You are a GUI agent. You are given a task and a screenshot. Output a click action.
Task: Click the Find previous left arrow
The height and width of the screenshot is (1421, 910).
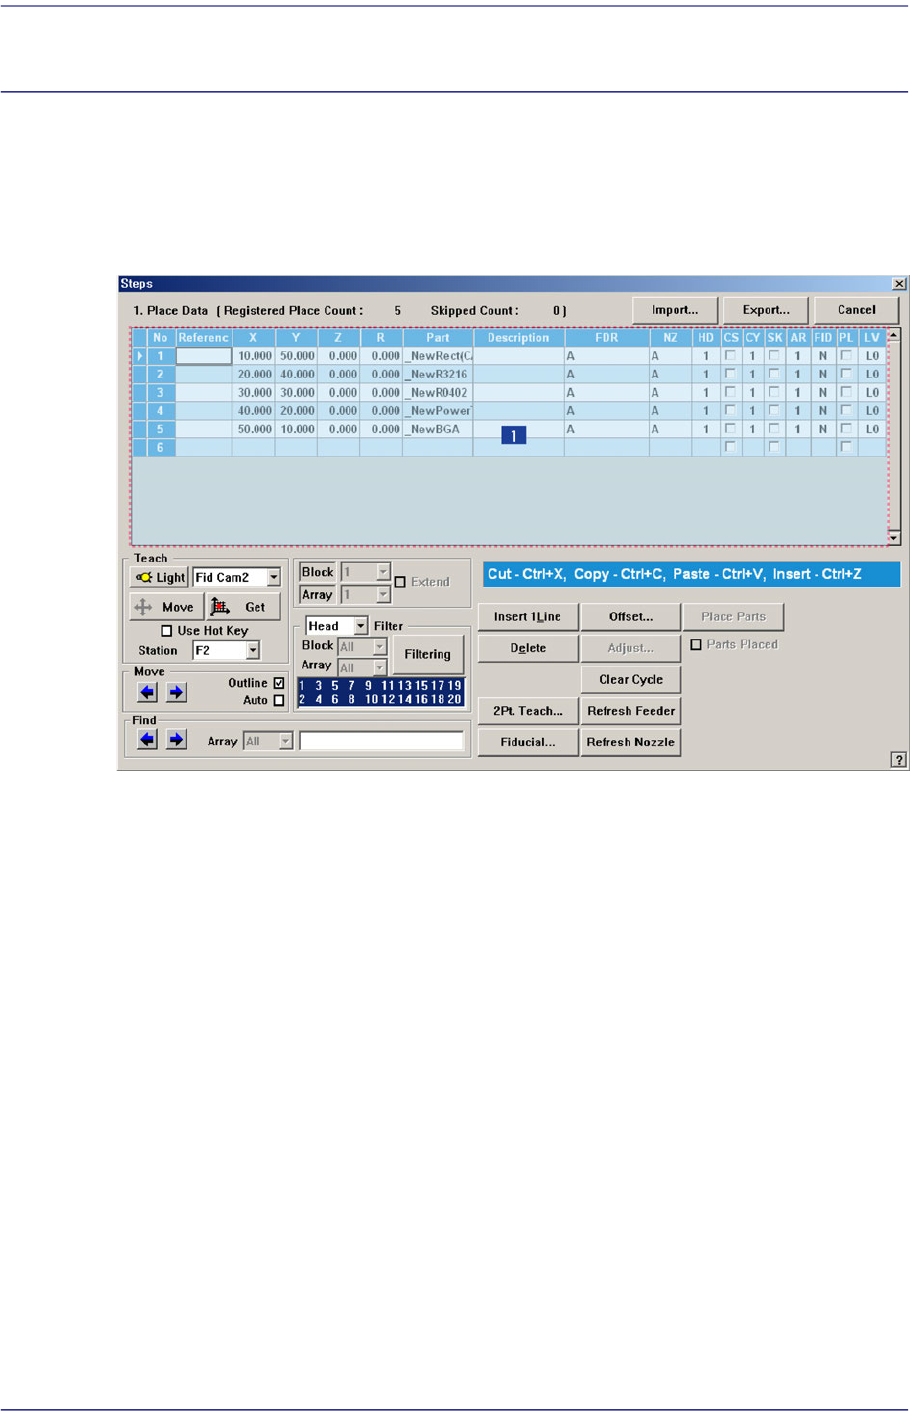point(147,740)
